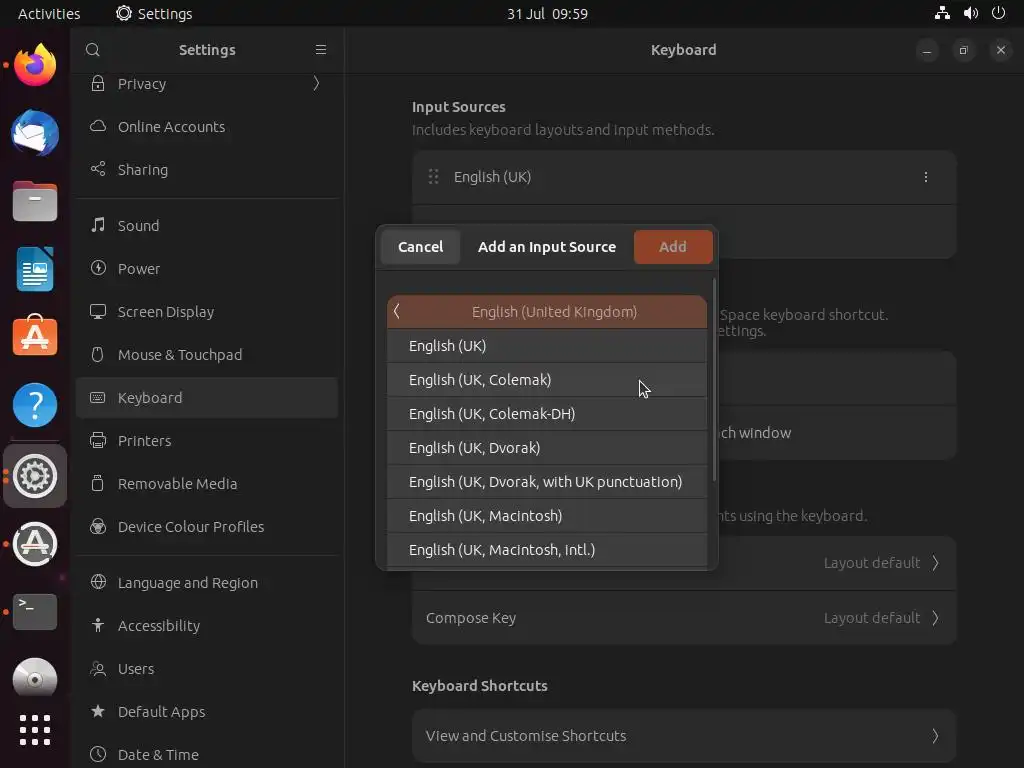Viewport: 1024px width, 768px height.
Task: Open Firefox from the dock
Action: [x=35, y=67]
